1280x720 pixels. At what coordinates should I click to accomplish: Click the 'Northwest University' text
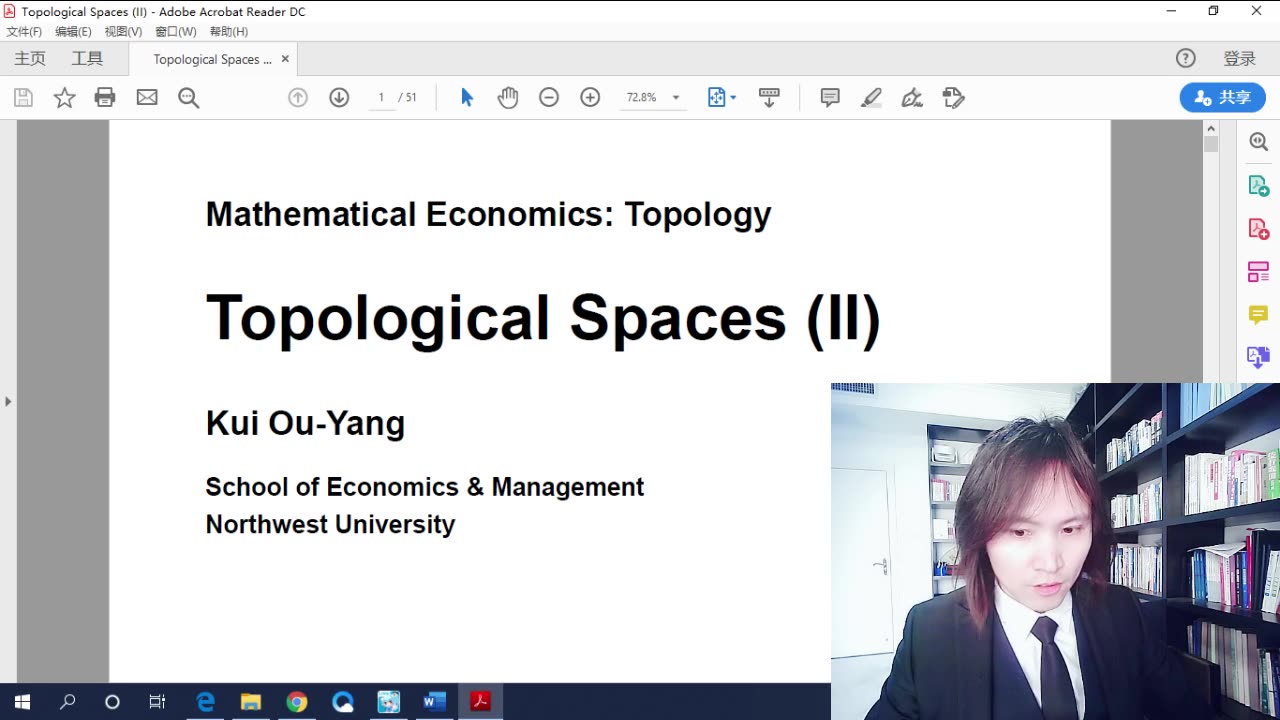330,524
